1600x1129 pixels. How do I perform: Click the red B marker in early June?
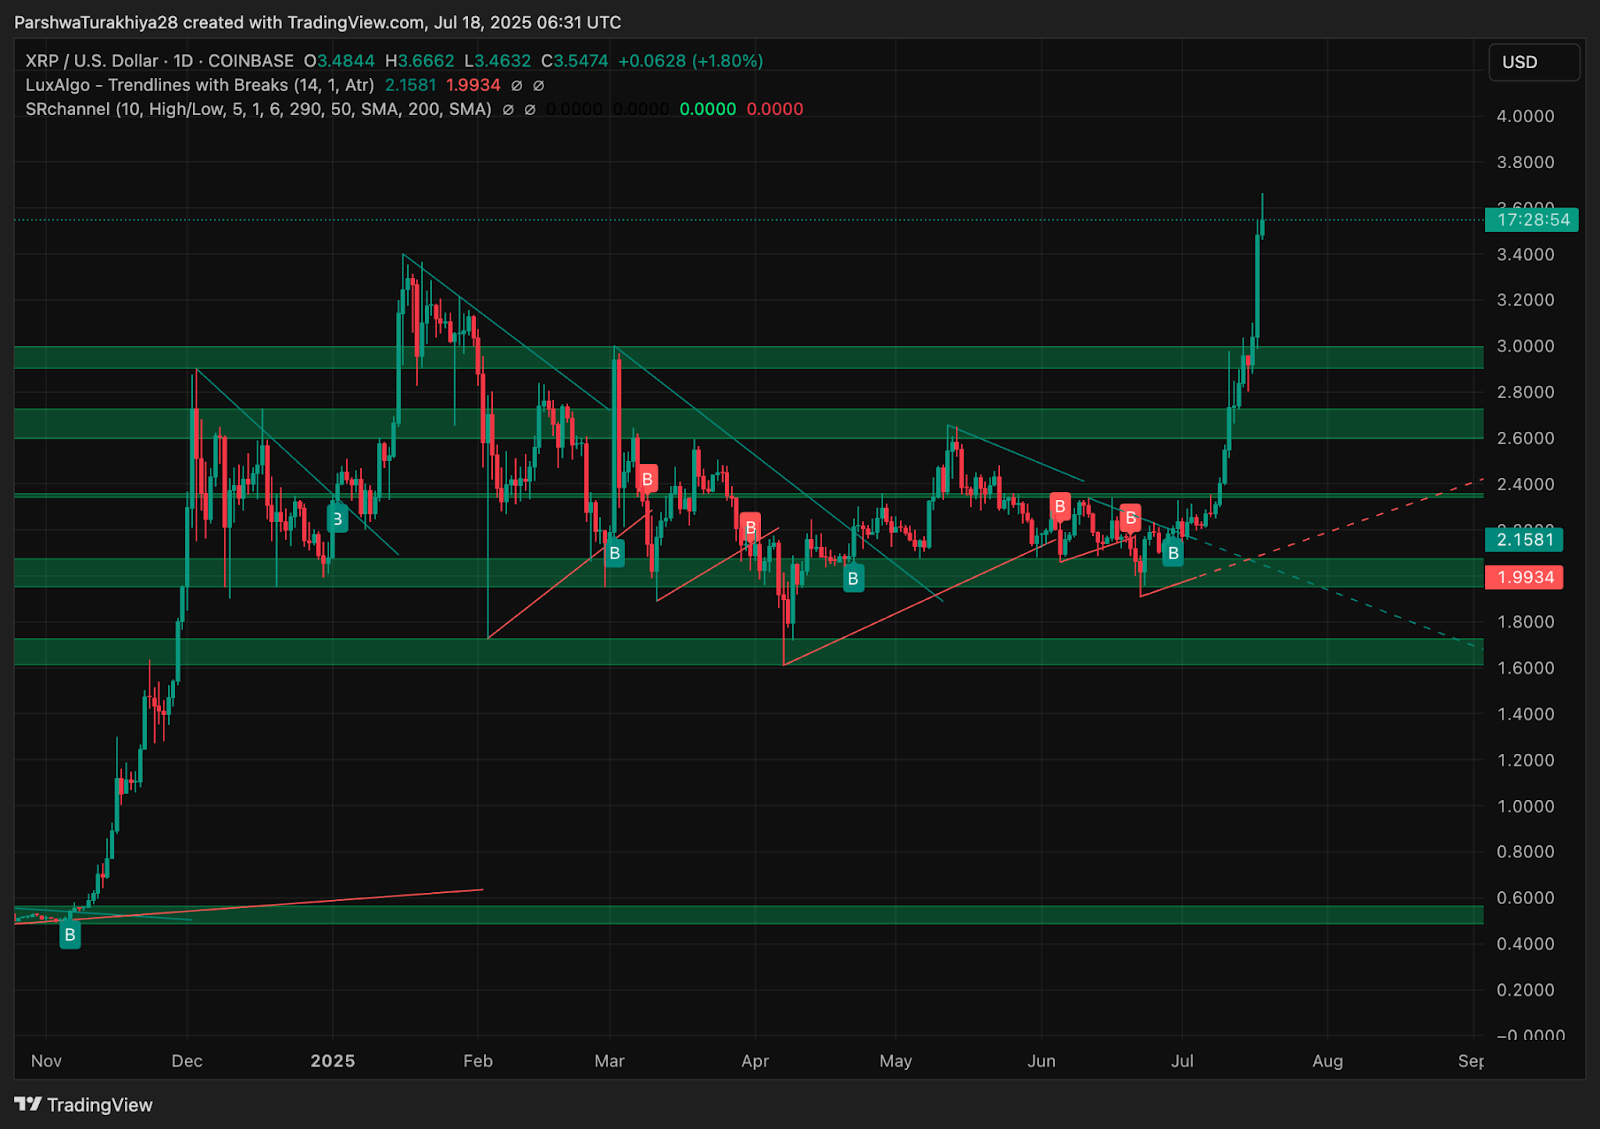[1060, 506]
